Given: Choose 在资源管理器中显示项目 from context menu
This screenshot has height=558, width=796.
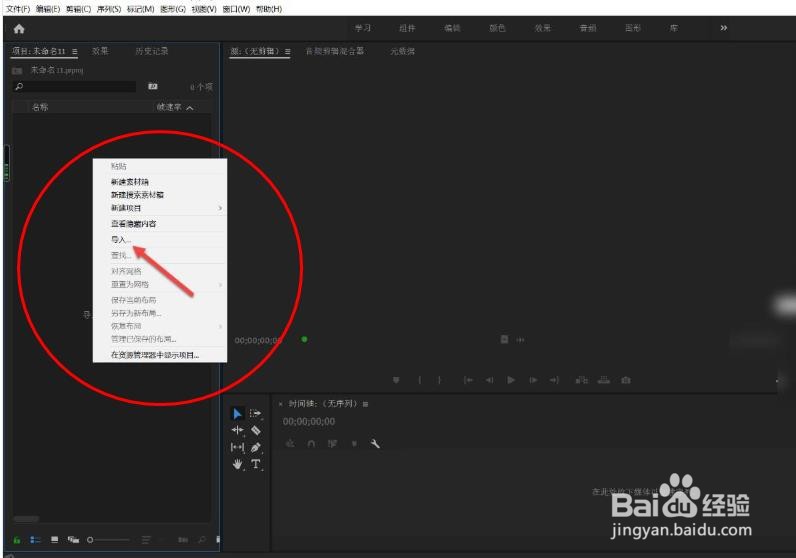Looking at the screenshot, I should tap(160, 355).
